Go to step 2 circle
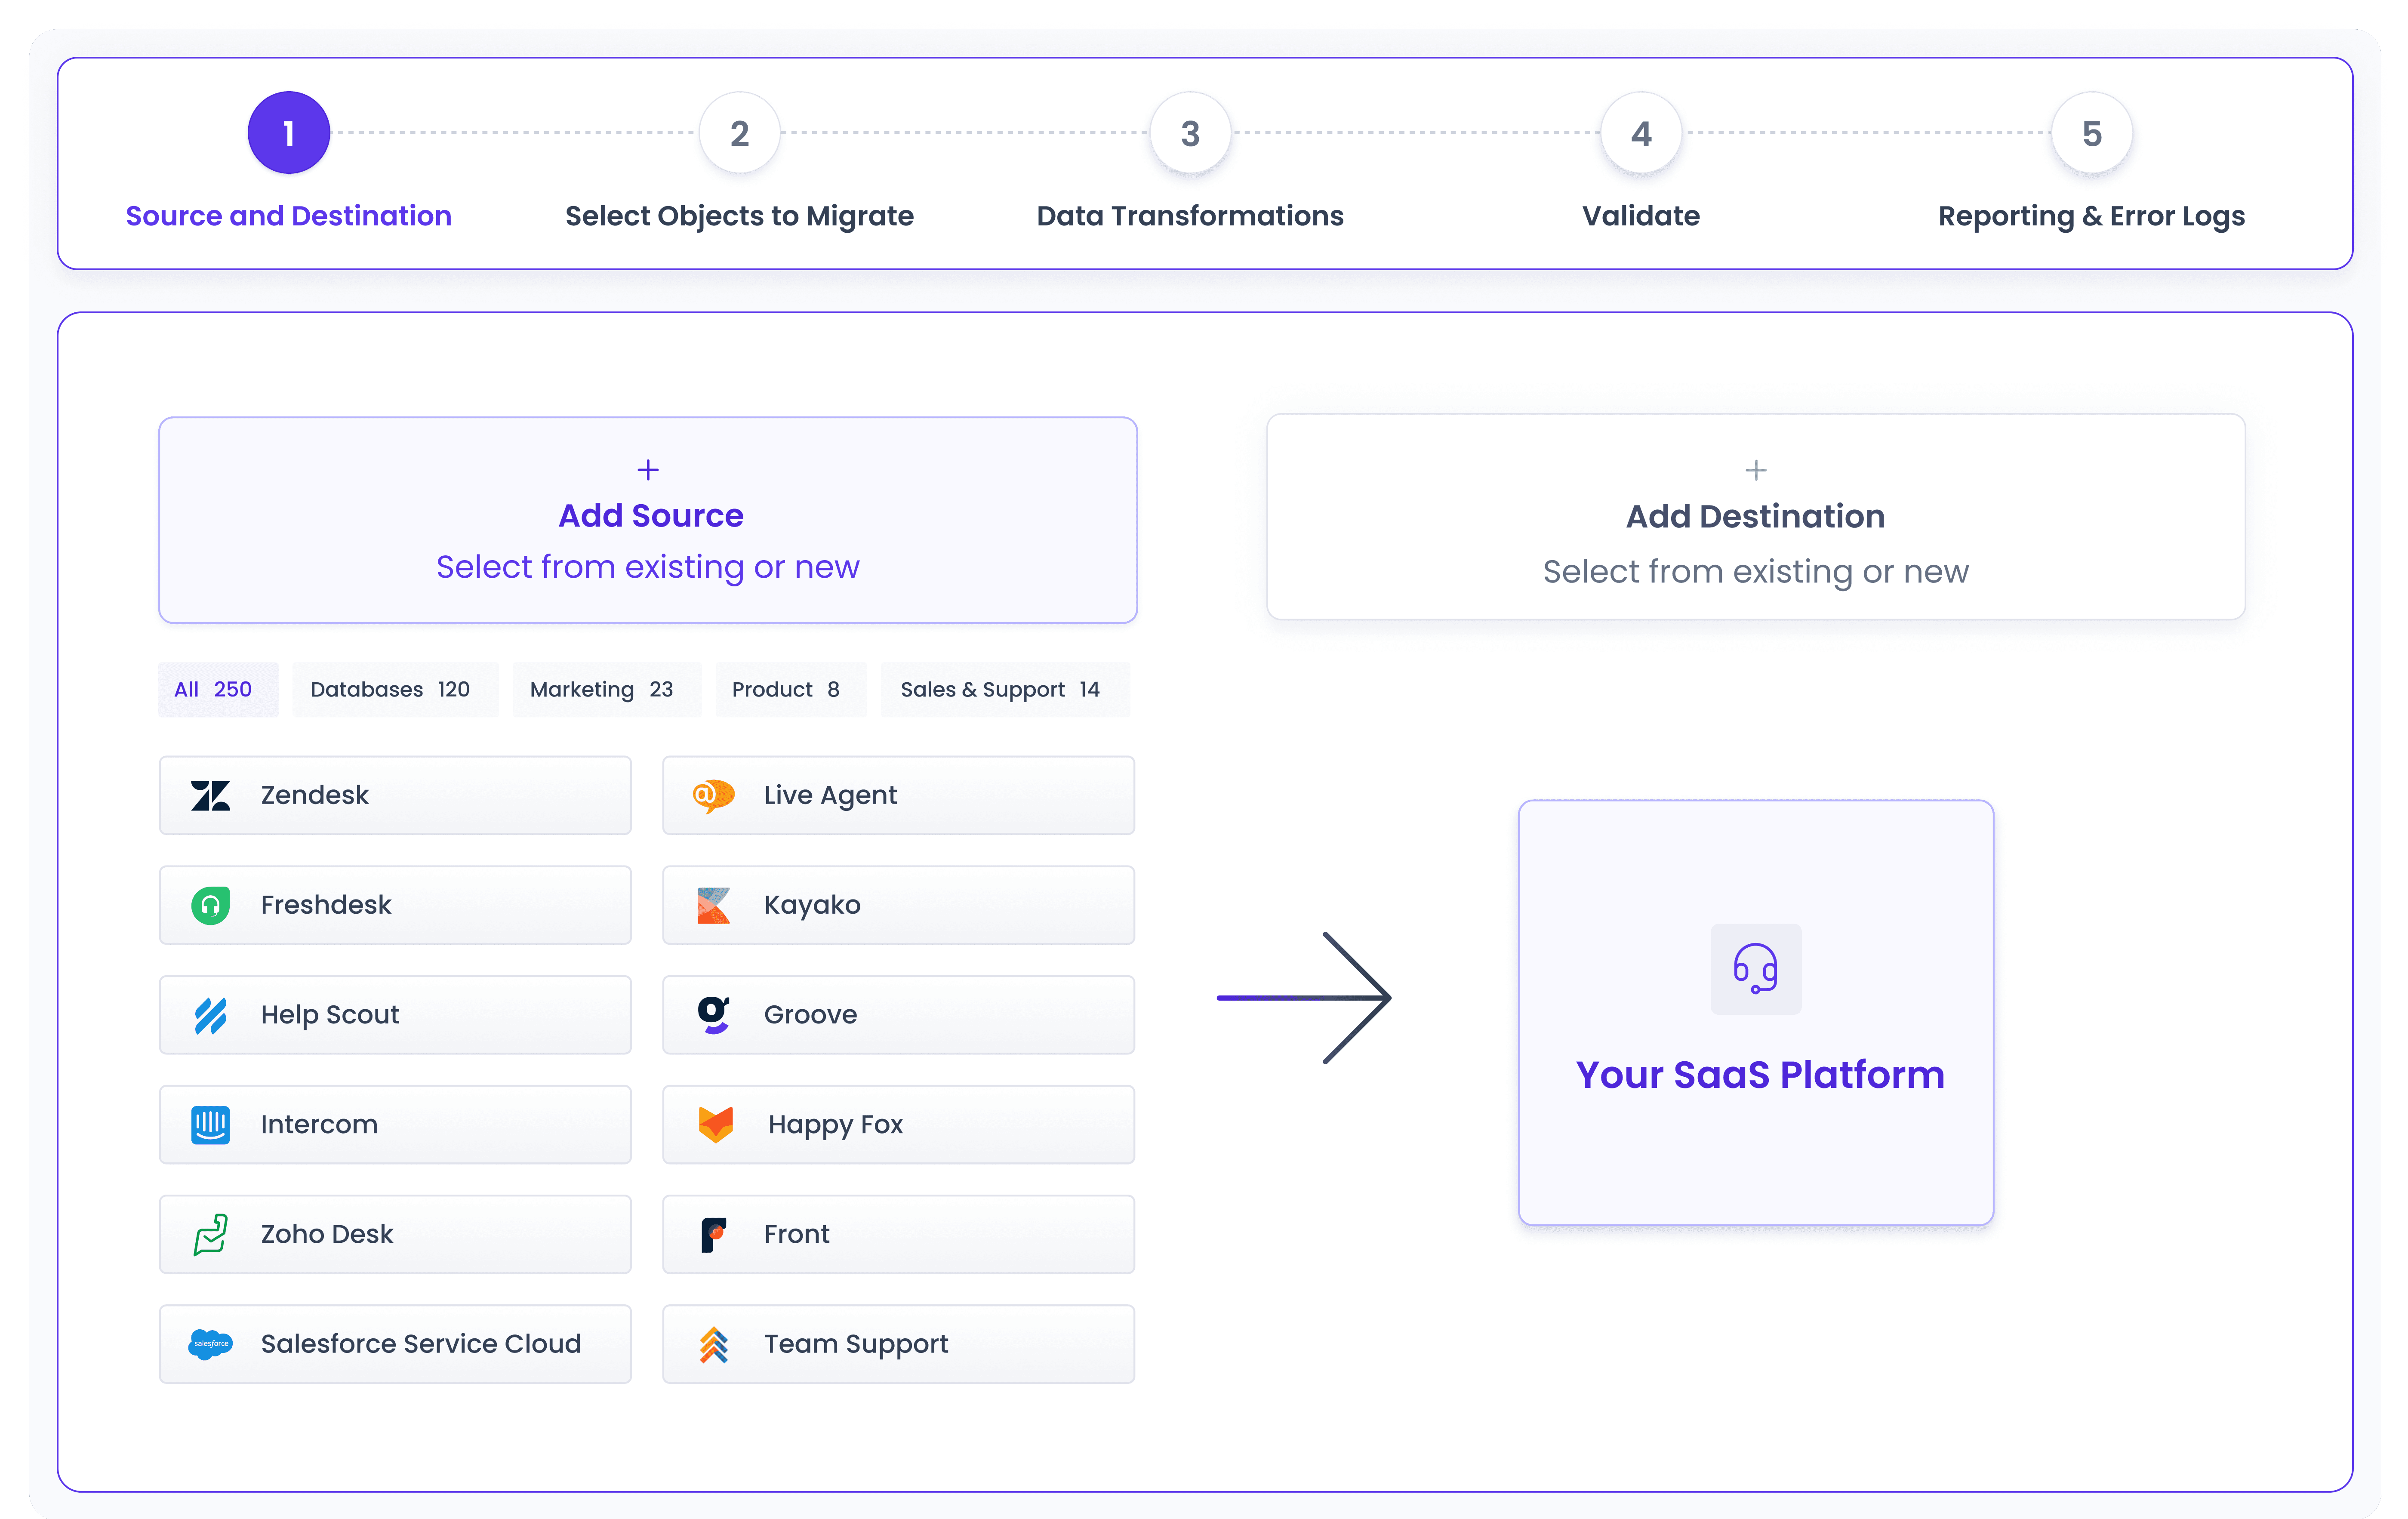The image size is (2408, 1519). click(x=739, y=133)
